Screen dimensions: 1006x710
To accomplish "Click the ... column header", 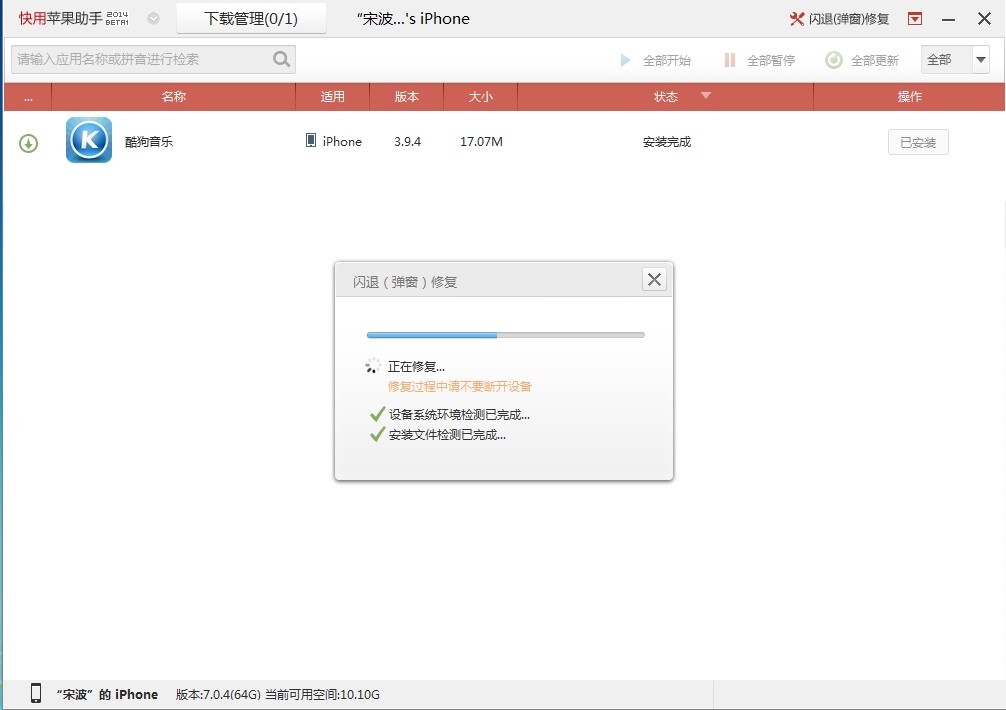I will tap(28, 96).
